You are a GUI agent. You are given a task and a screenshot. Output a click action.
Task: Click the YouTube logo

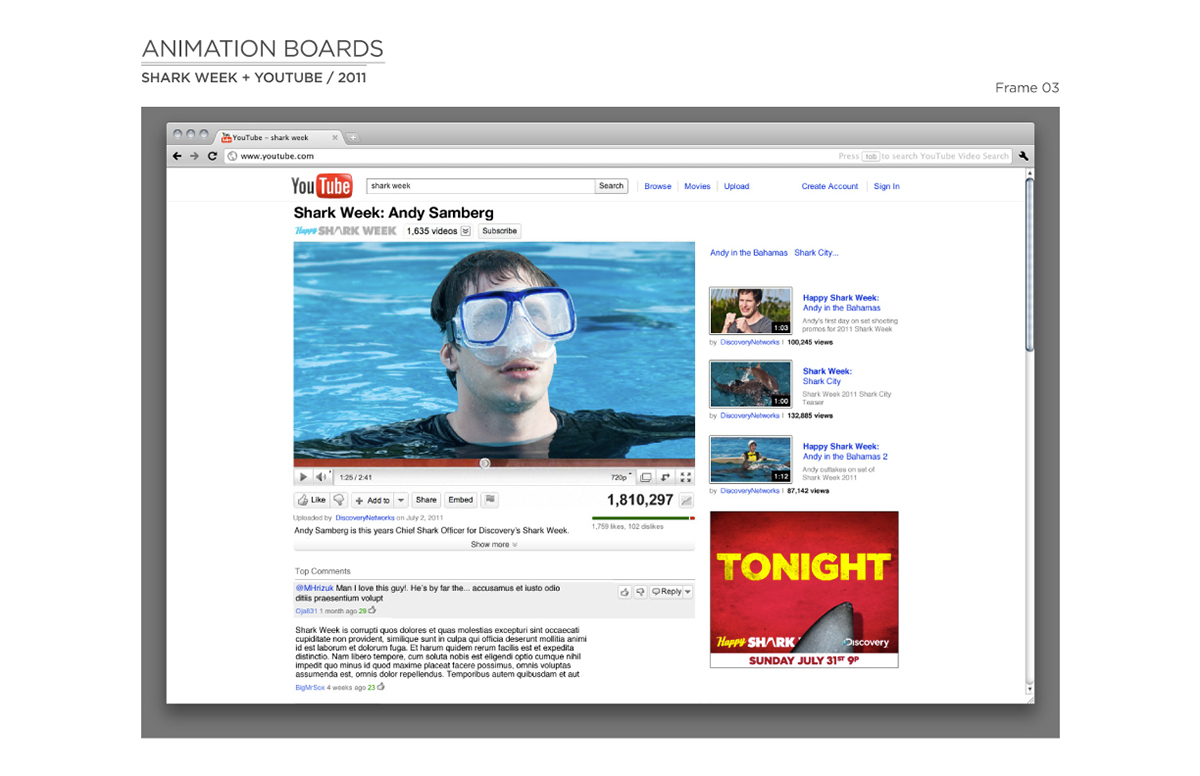(x=321, y=186)
